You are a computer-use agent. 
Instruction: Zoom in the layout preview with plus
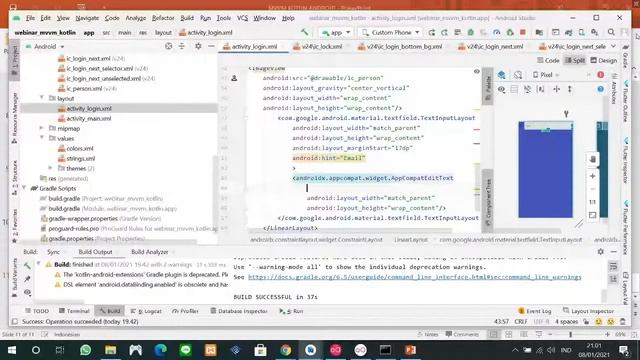(x=593, y=176)
